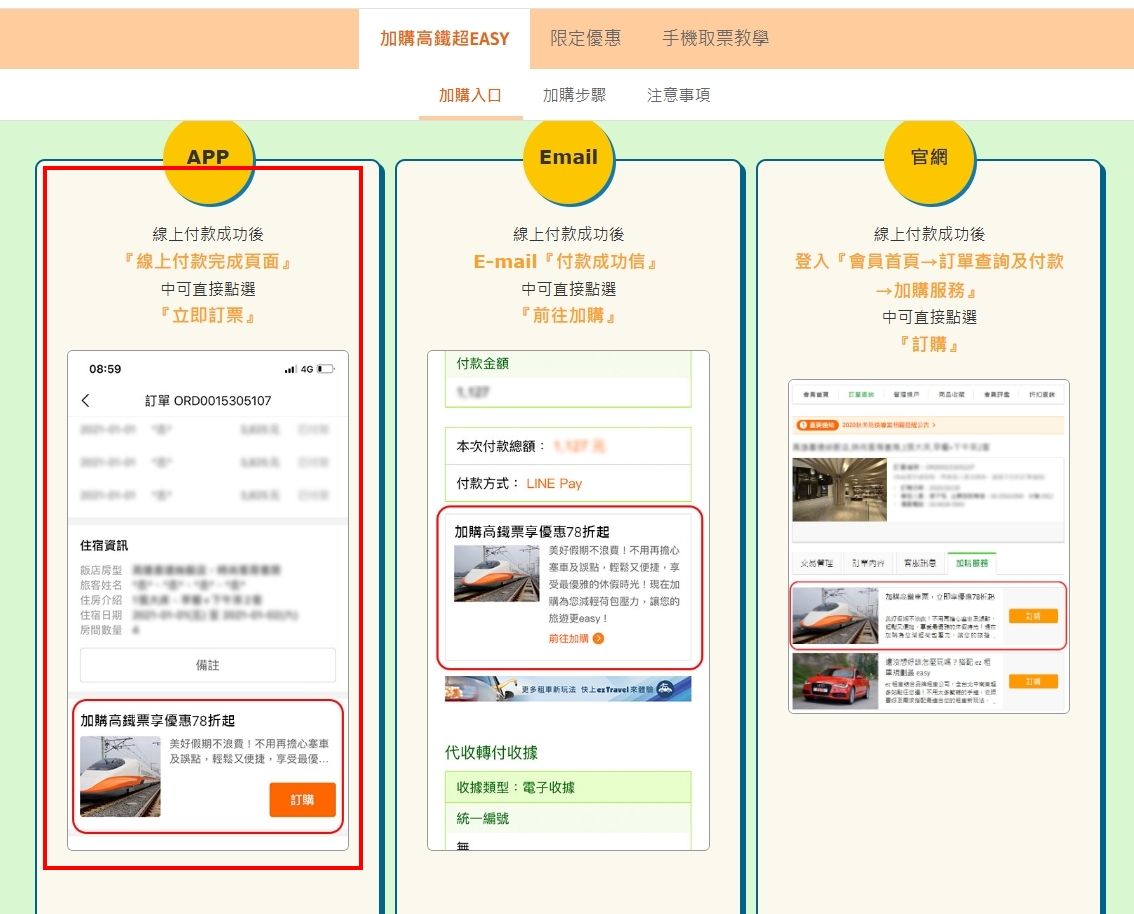Image resolution: width=1134 pixels, height=914 pixels.
Task: Select the 加購入口 sub-tab
Action: click(x=470, y=96)
